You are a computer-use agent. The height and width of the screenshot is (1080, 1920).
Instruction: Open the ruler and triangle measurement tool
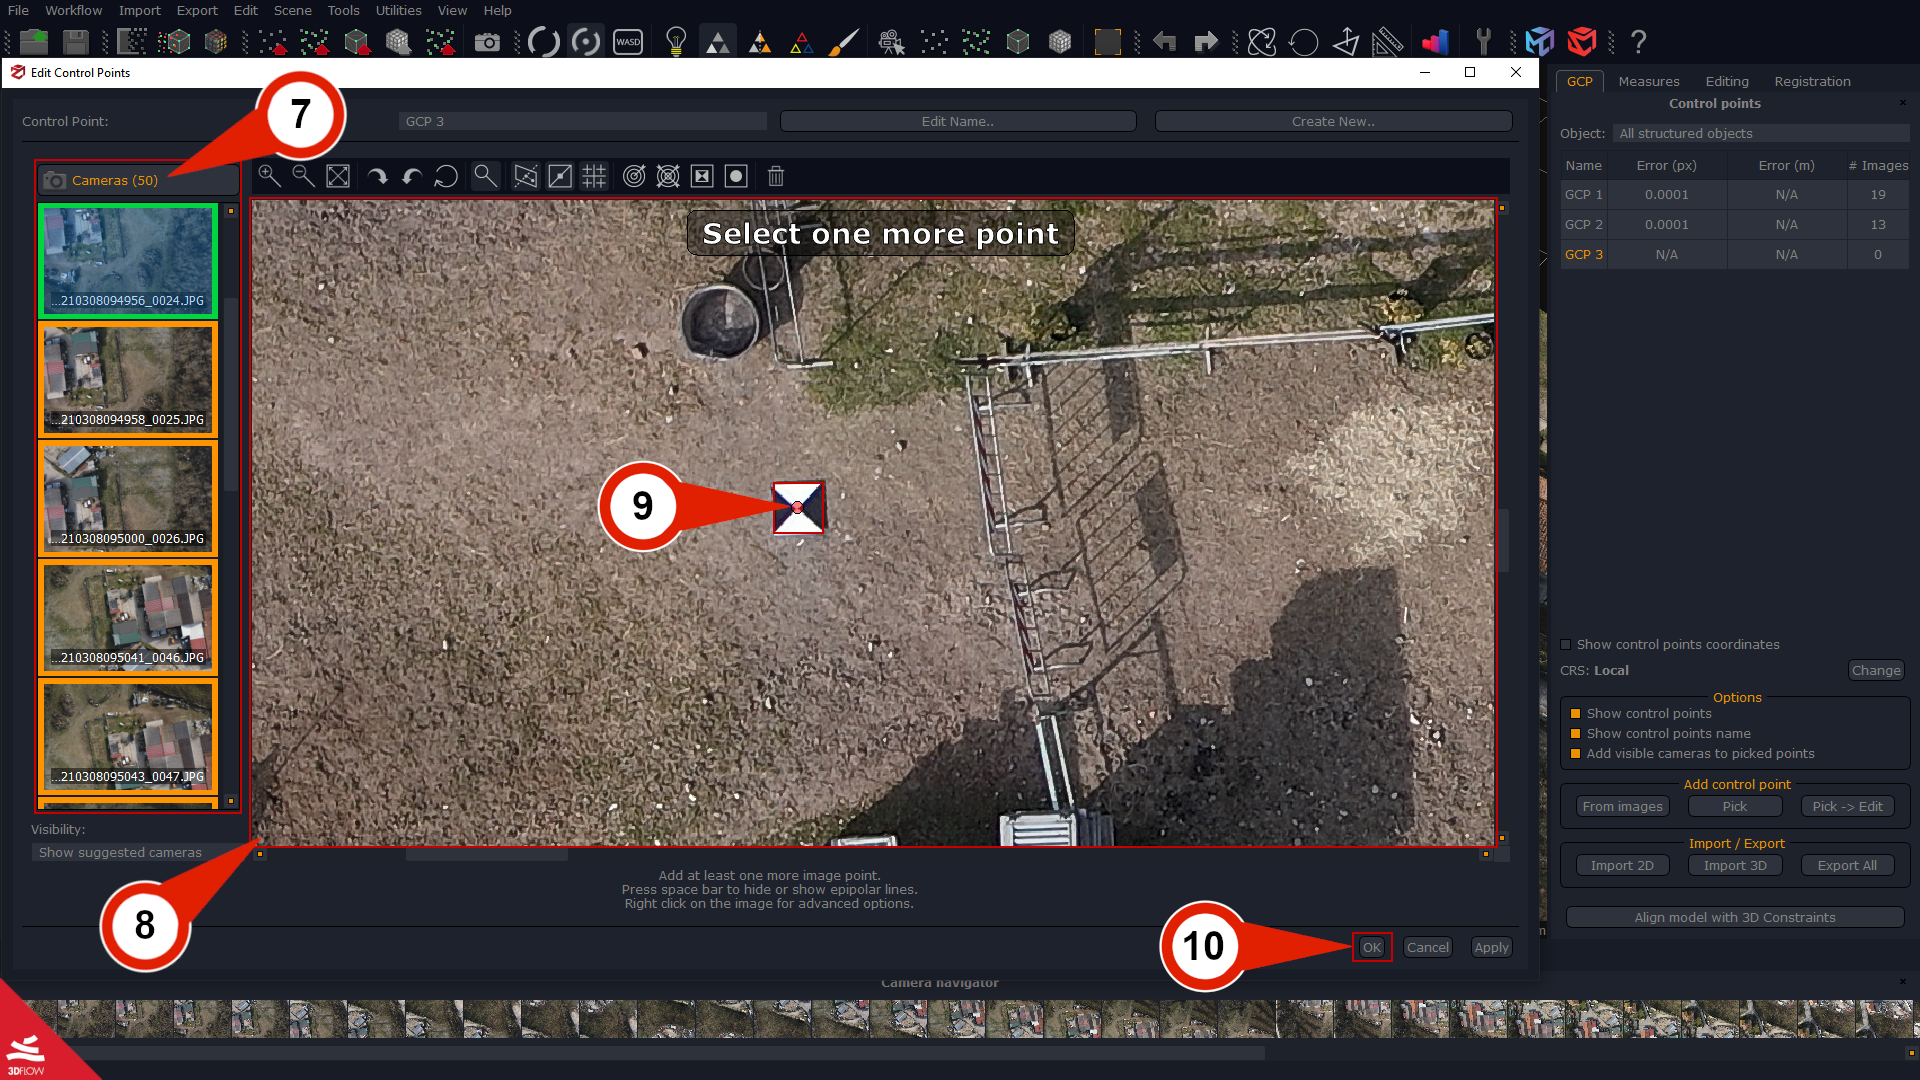tap(1387, 42)
